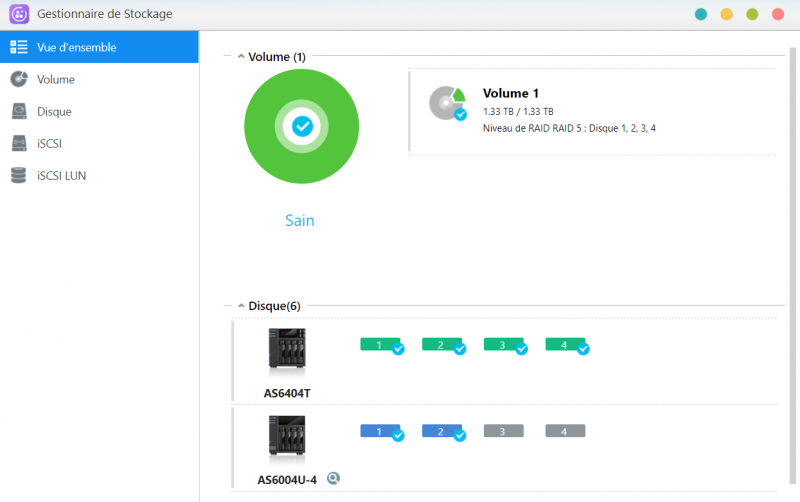Collapse the Volume (1) section
This screenshot has width=800, height=502.
[x=241, y=57]
